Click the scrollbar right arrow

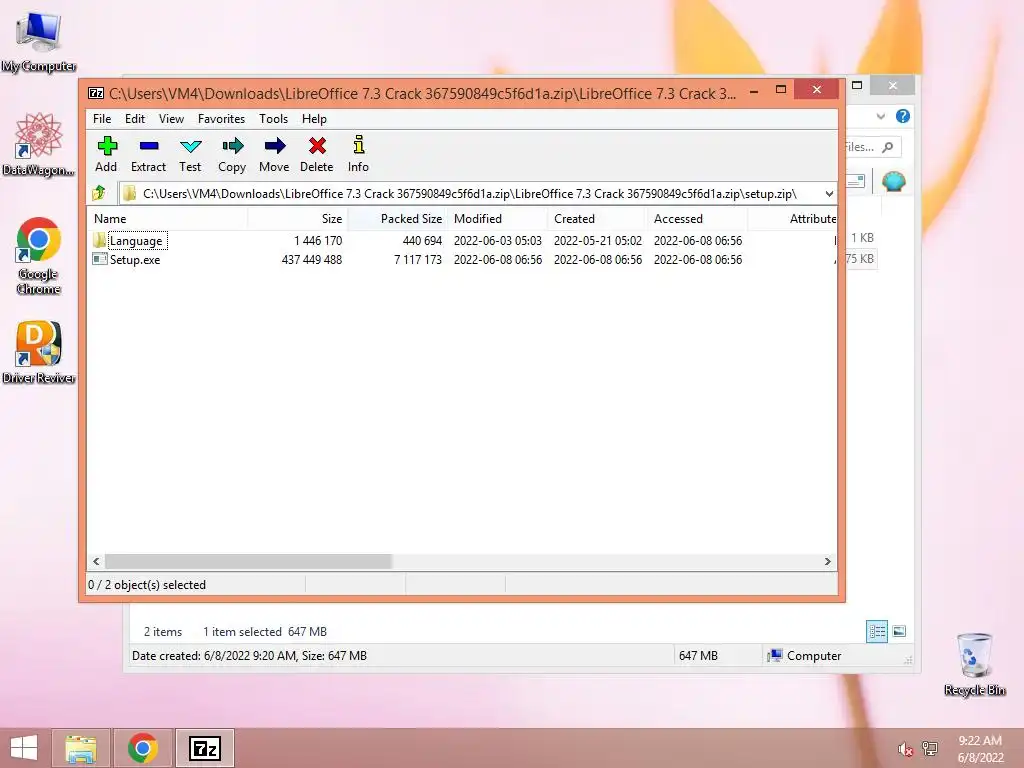click(827, 562)
